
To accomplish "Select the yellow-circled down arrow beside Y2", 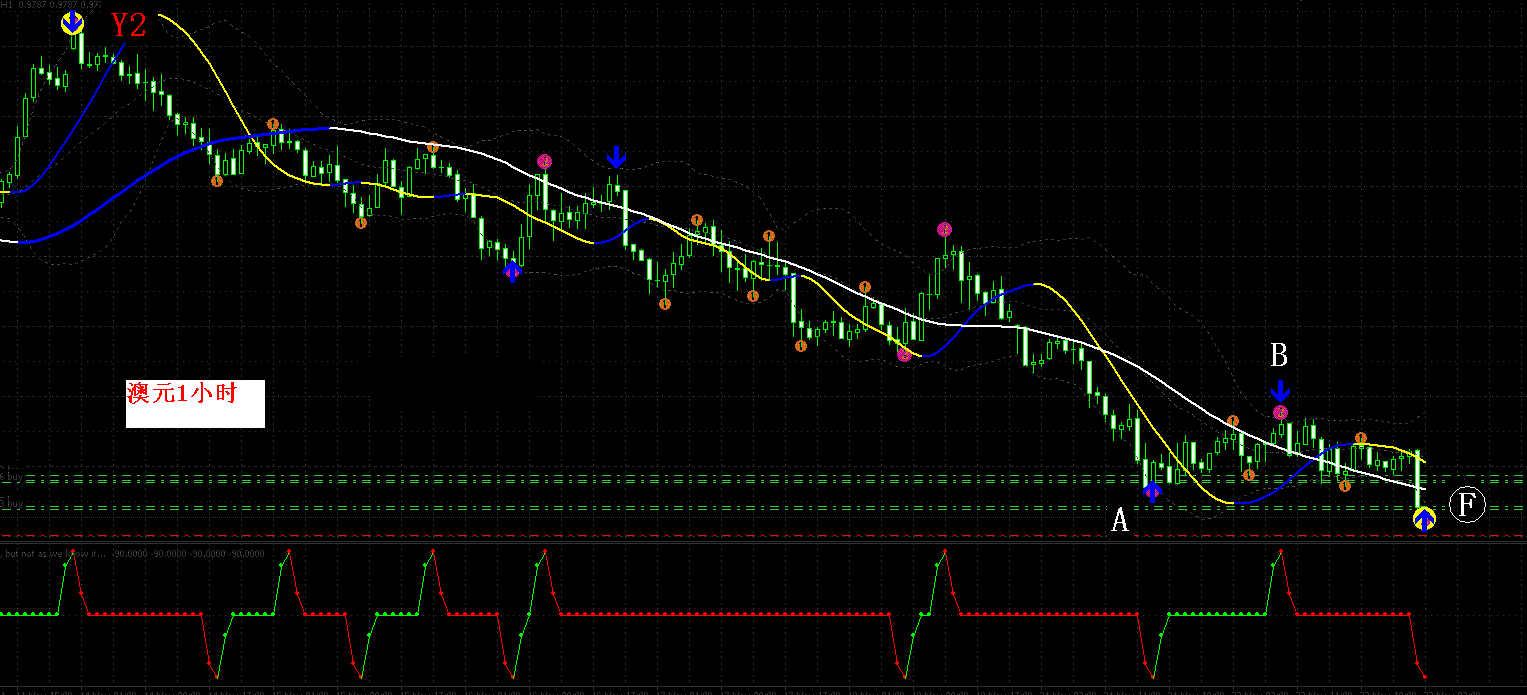I will click(72, 22).
